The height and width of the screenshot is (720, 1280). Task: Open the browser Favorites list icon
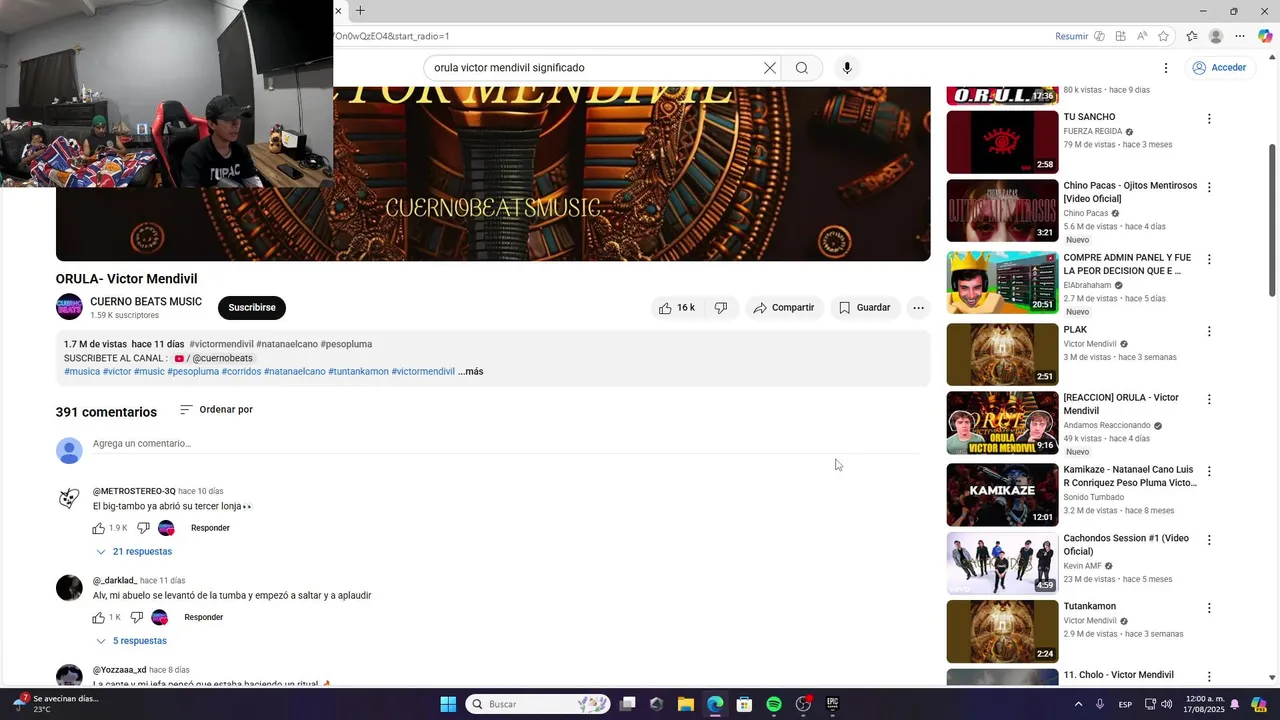[1192, 36]
